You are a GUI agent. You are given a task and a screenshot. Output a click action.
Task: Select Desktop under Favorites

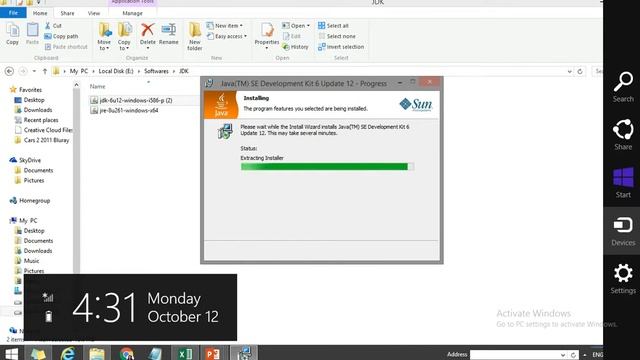(x=29, y=100)
